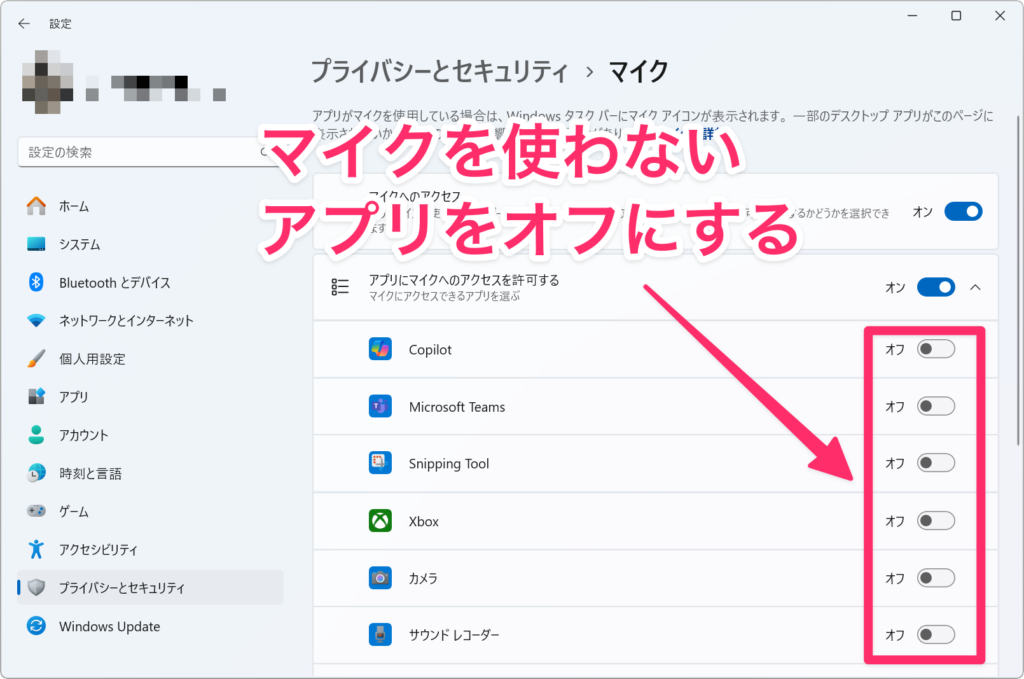The height and width of the screenshot is (679, 1024).
Task: Click the Snipping Tool app name
Action: coord(449,464)
